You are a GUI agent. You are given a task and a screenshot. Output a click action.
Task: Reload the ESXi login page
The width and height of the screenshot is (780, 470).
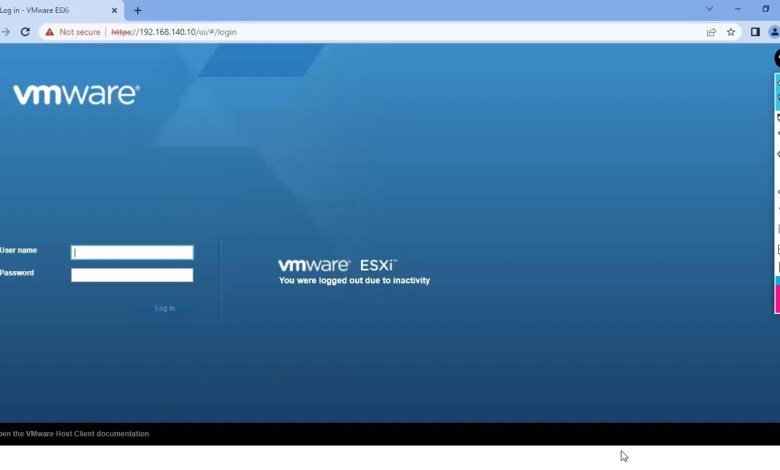[25, 32]
